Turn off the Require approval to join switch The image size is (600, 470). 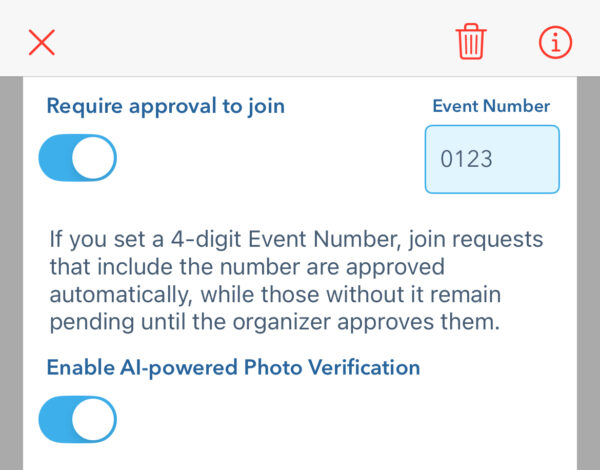coord(78,158)
